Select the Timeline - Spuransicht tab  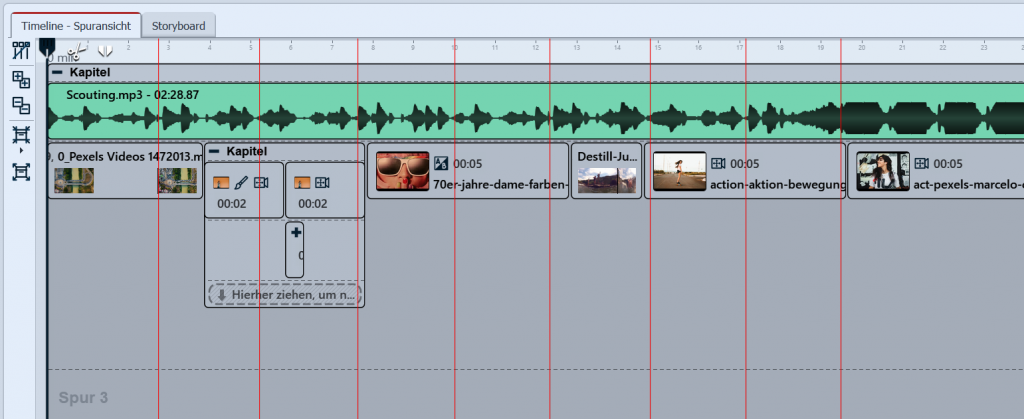click(76, 26)
